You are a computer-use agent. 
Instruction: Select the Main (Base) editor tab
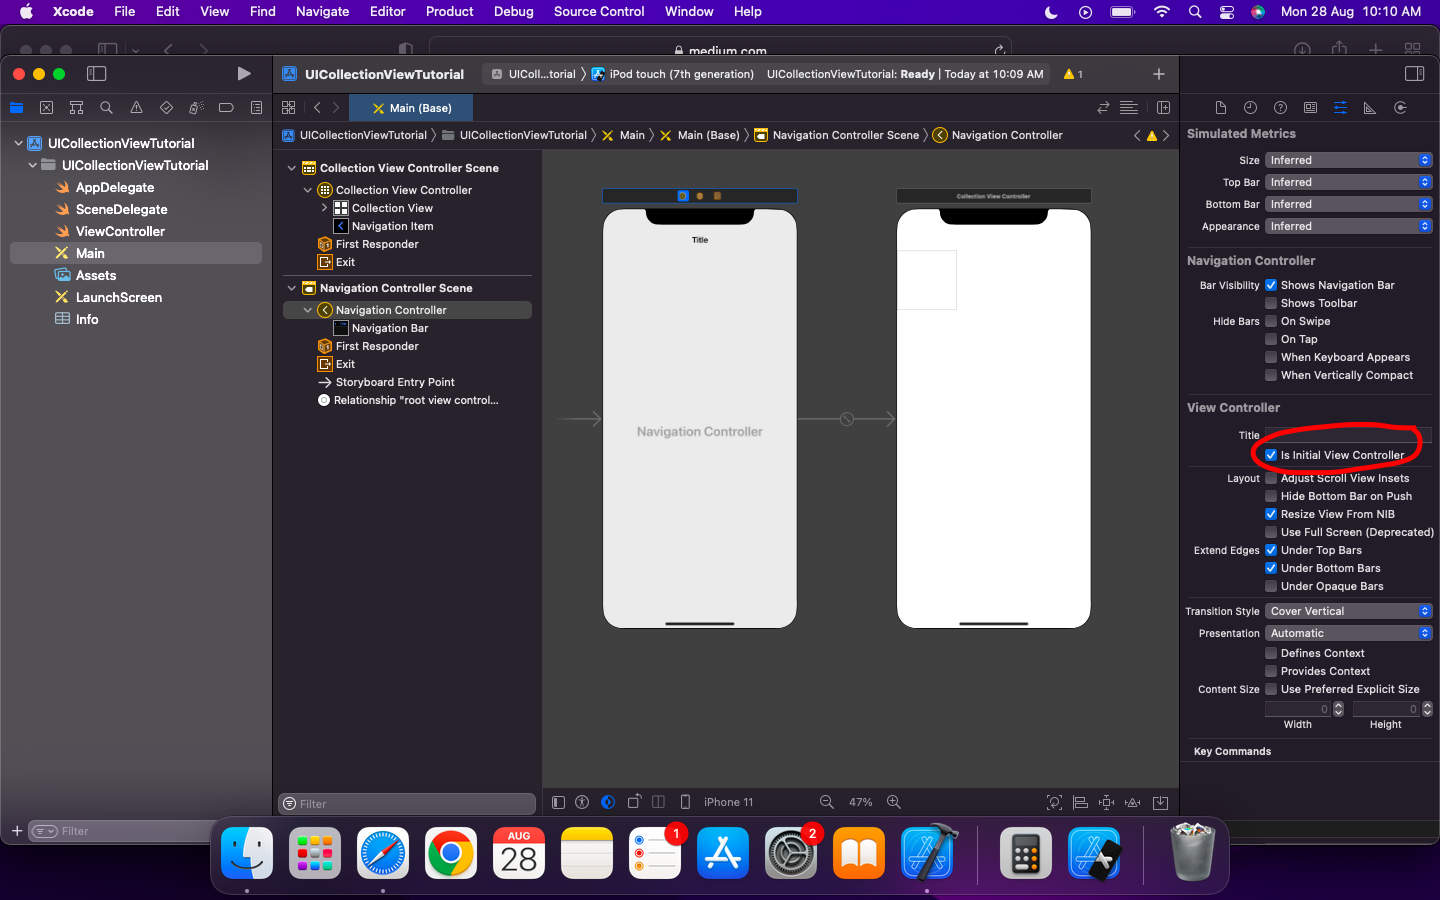pos(411,108)
